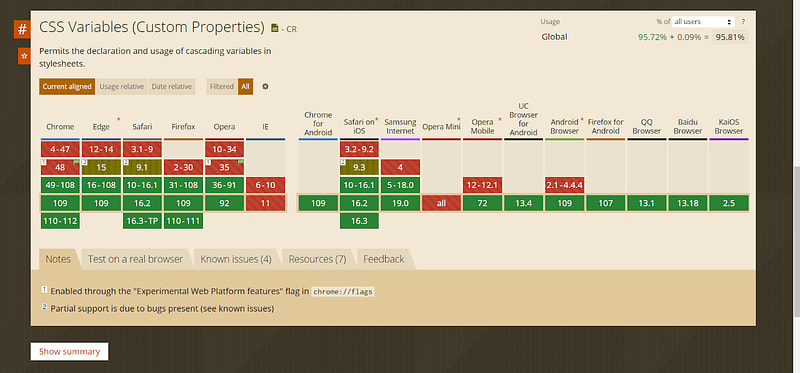Select Opera 36-91 cell
Viewport: 800px width, 373px height.
tap(224, 185)
